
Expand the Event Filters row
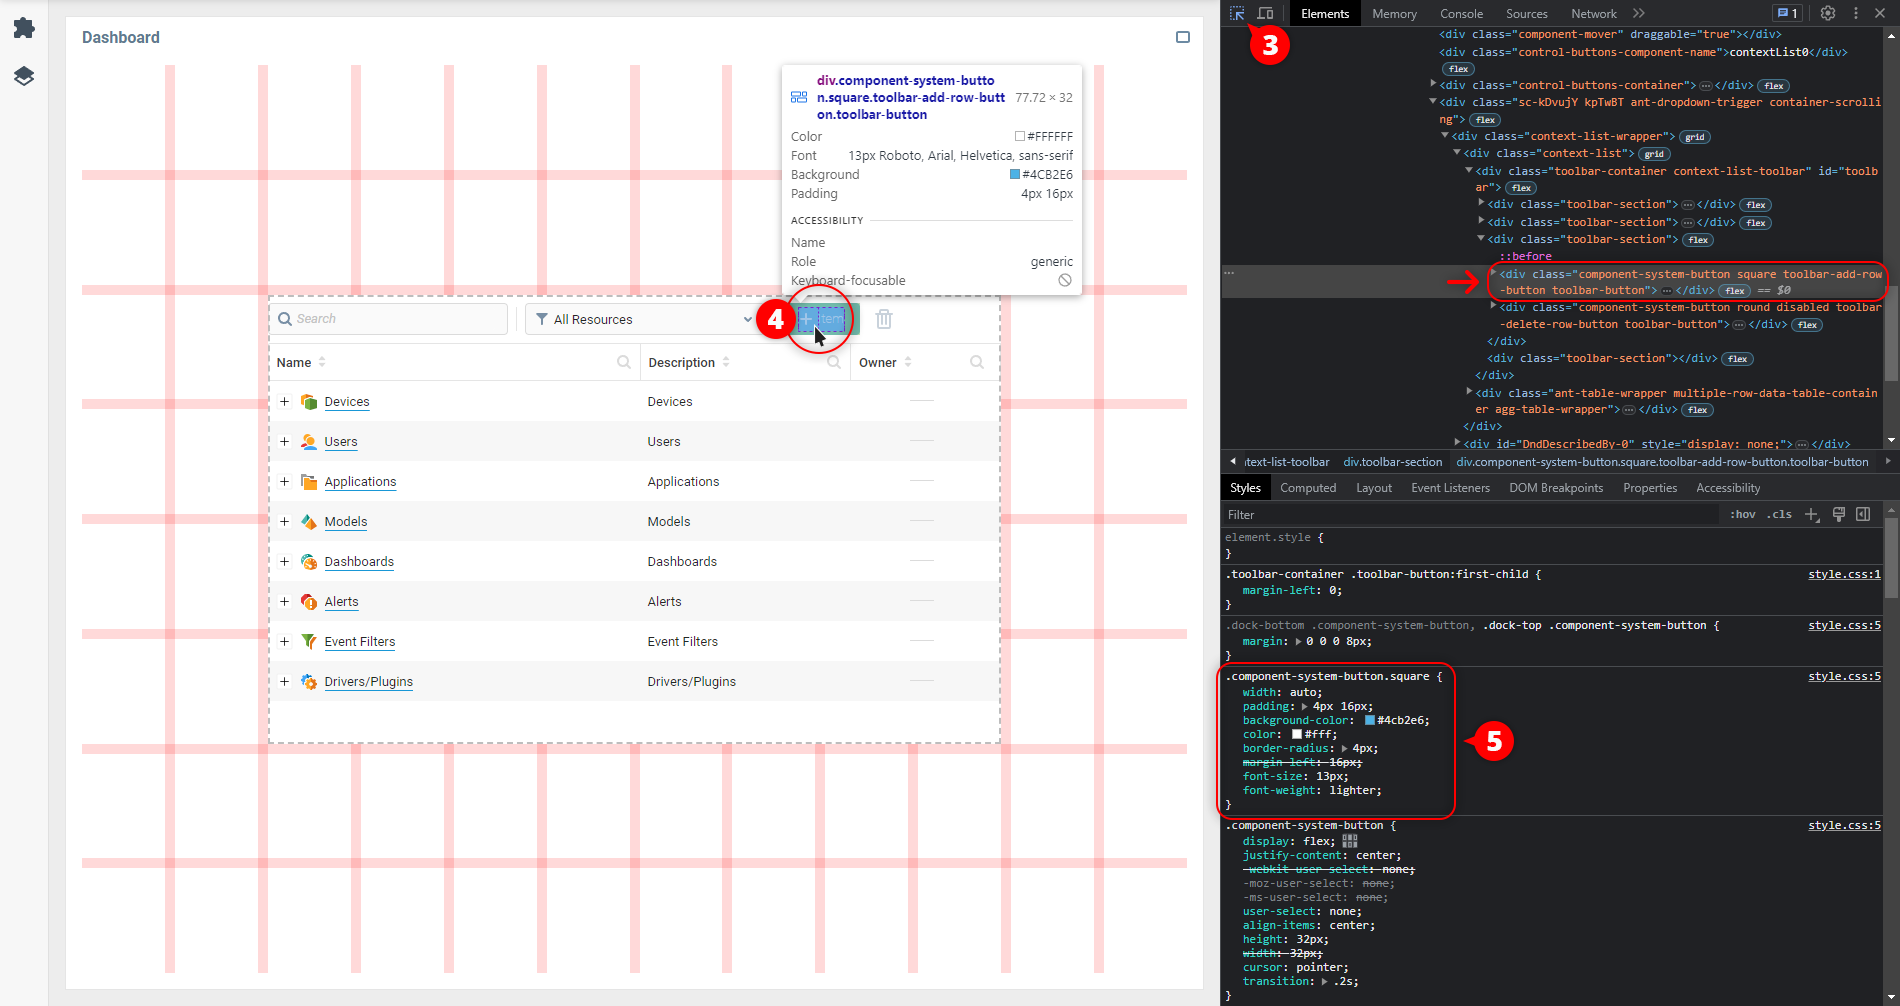(285, 642)
